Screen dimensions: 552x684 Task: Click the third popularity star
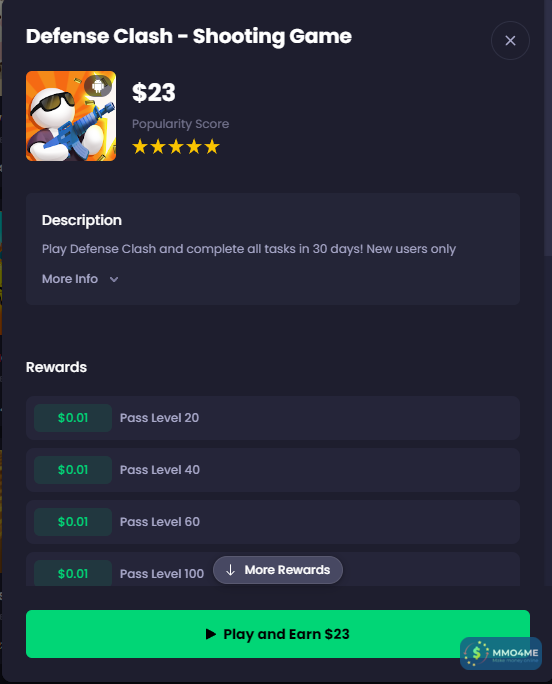pyautogui.click(x=176, y=147)
